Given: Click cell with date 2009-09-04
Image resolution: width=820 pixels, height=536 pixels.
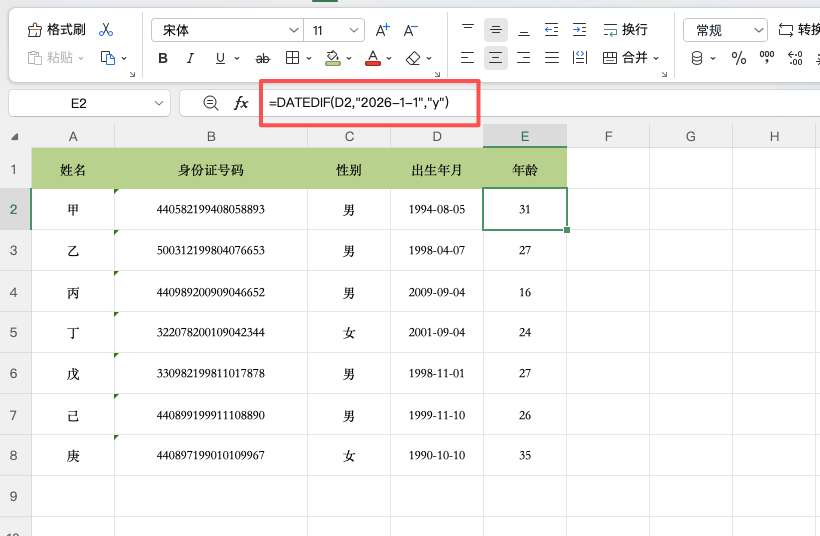Looking at the screenshot, I should [x=437, y=292].
